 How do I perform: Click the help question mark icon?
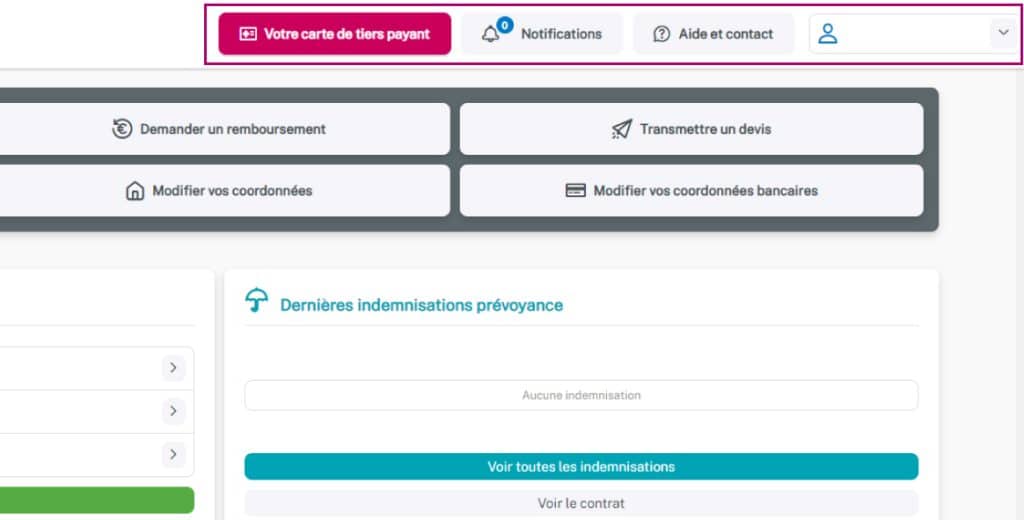pos(661,34)
